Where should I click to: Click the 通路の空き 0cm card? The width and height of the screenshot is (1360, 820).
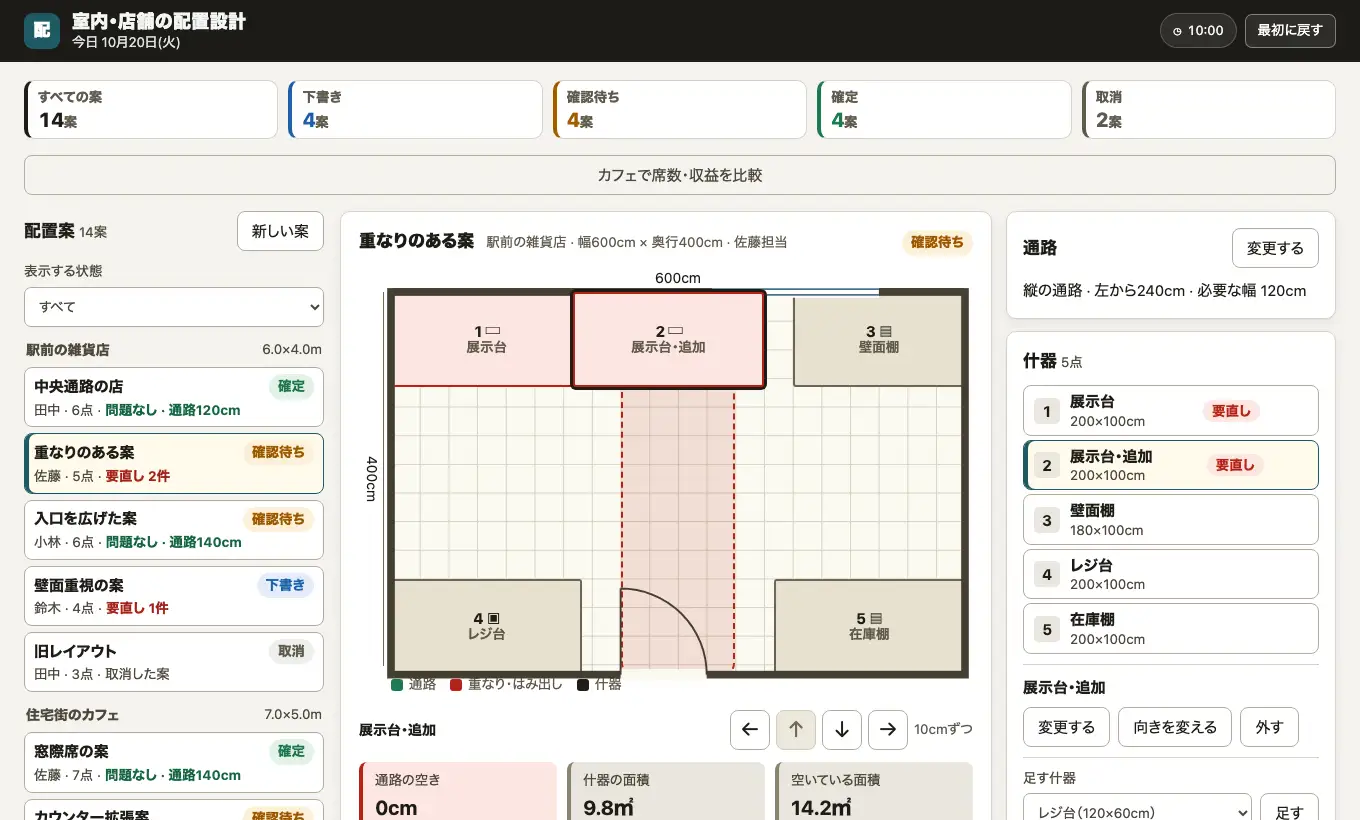coord(458,792)
